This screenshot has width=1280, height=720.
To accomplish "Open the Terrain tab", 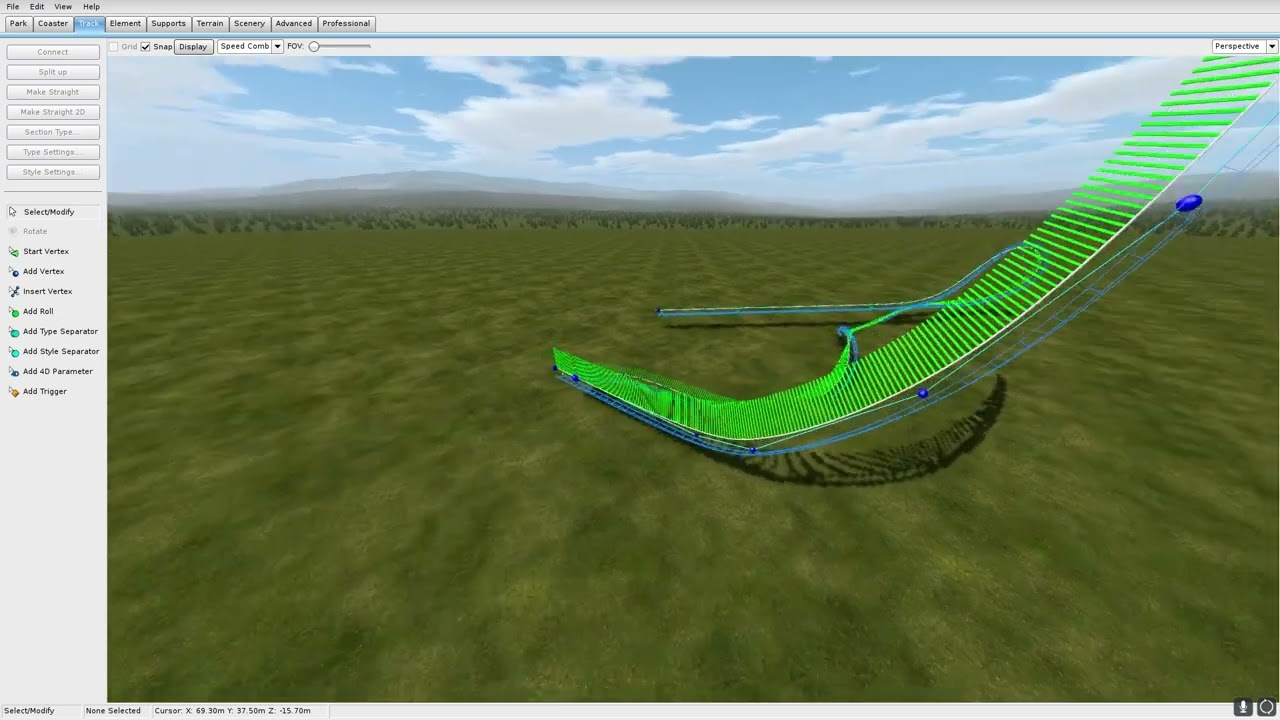I will coord(210,23).
